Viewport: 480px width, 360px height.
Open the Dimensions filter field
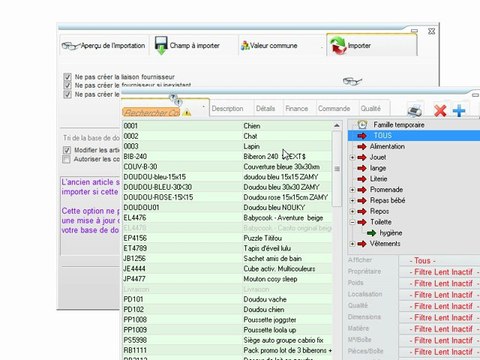(x=439, y=317)
